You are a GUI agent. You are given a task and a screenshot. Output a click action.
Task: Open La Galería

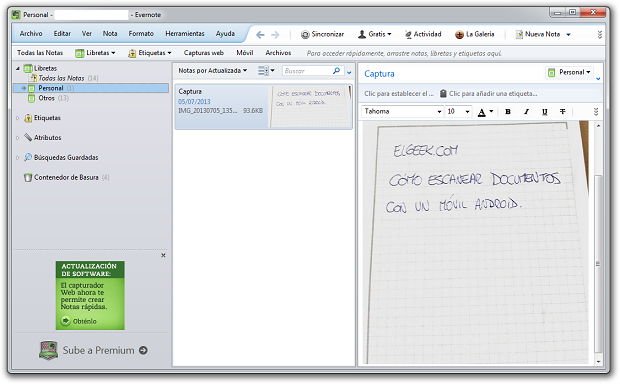(x=474, y=34)
